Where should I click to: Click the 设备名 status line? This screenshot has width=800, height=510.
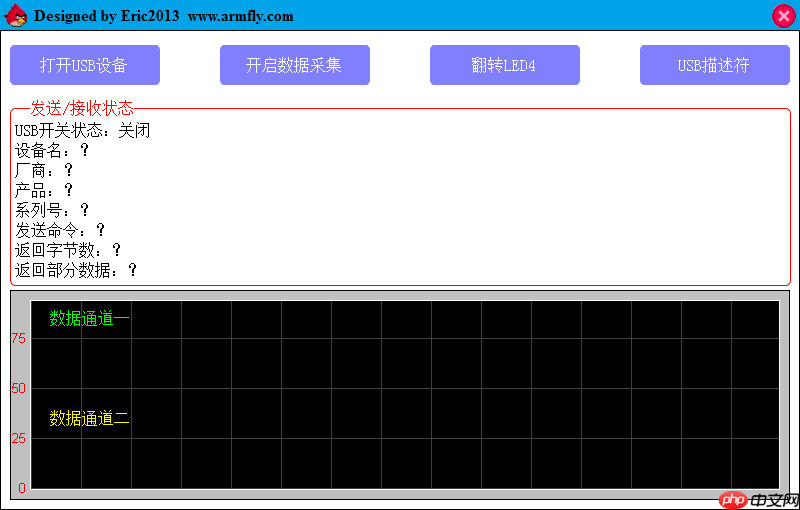52,150
